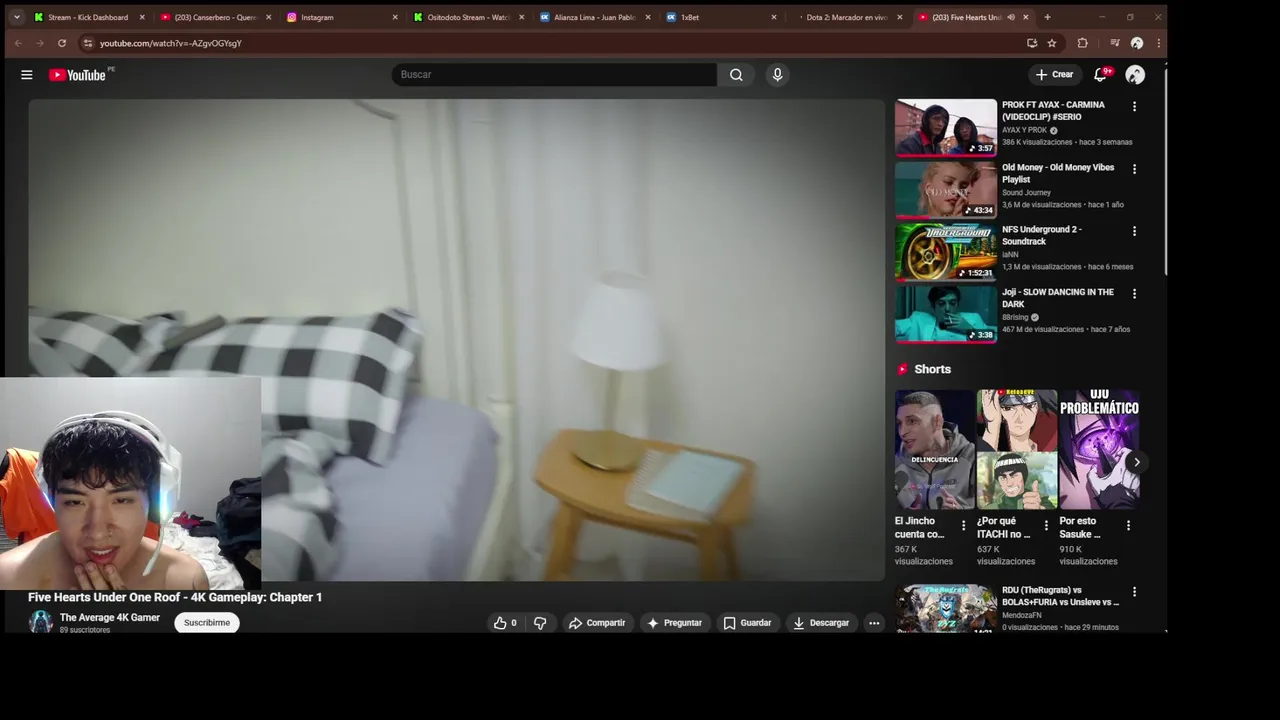Open the tab search dropdown arrow
The image size is (1280, 720).
(x=16, y=17)
